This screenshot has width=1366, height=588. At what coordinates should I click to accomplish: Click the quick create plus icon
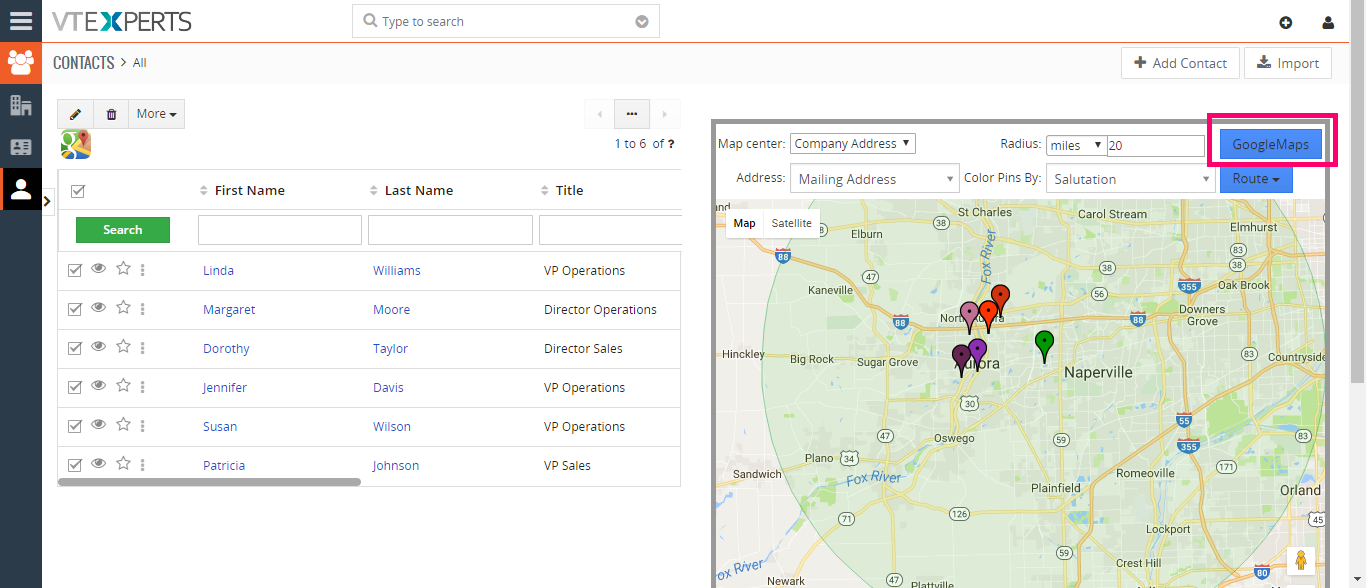[1286, 22]
